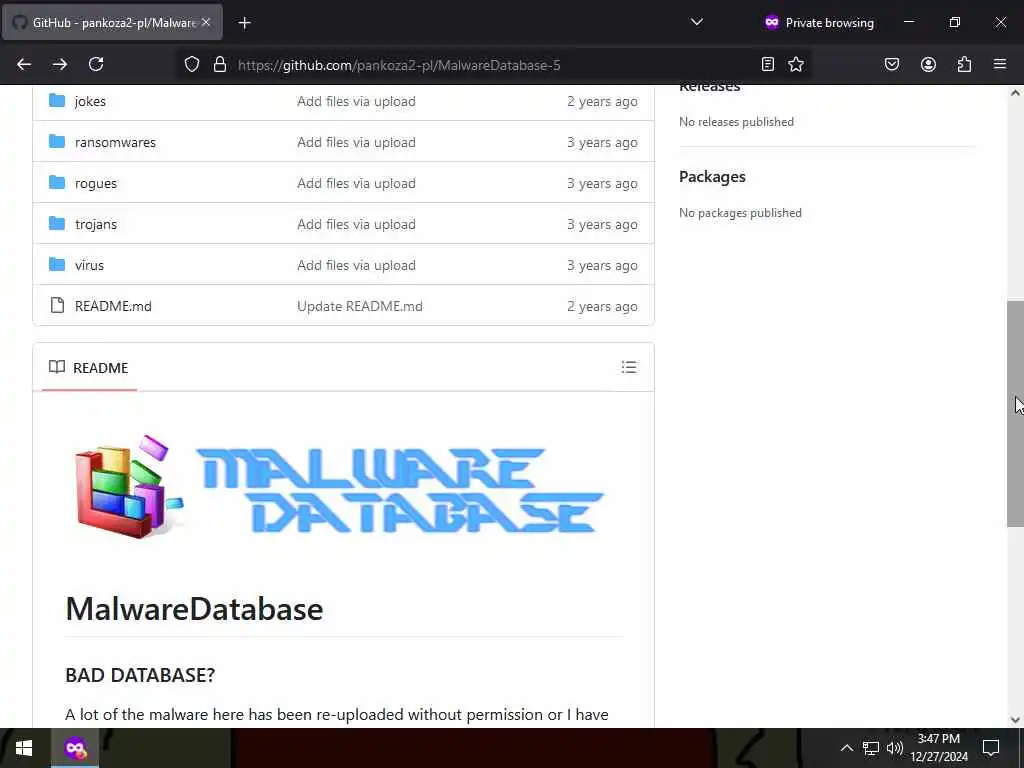The height and width of the screenshot is (768, 1024).
Task: Click the No releases published text
Action: point(736,121)
